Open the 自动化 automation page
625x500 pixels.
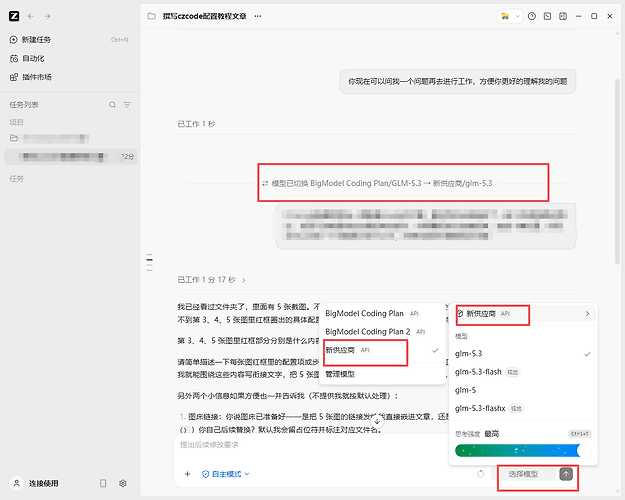(69, 58)
